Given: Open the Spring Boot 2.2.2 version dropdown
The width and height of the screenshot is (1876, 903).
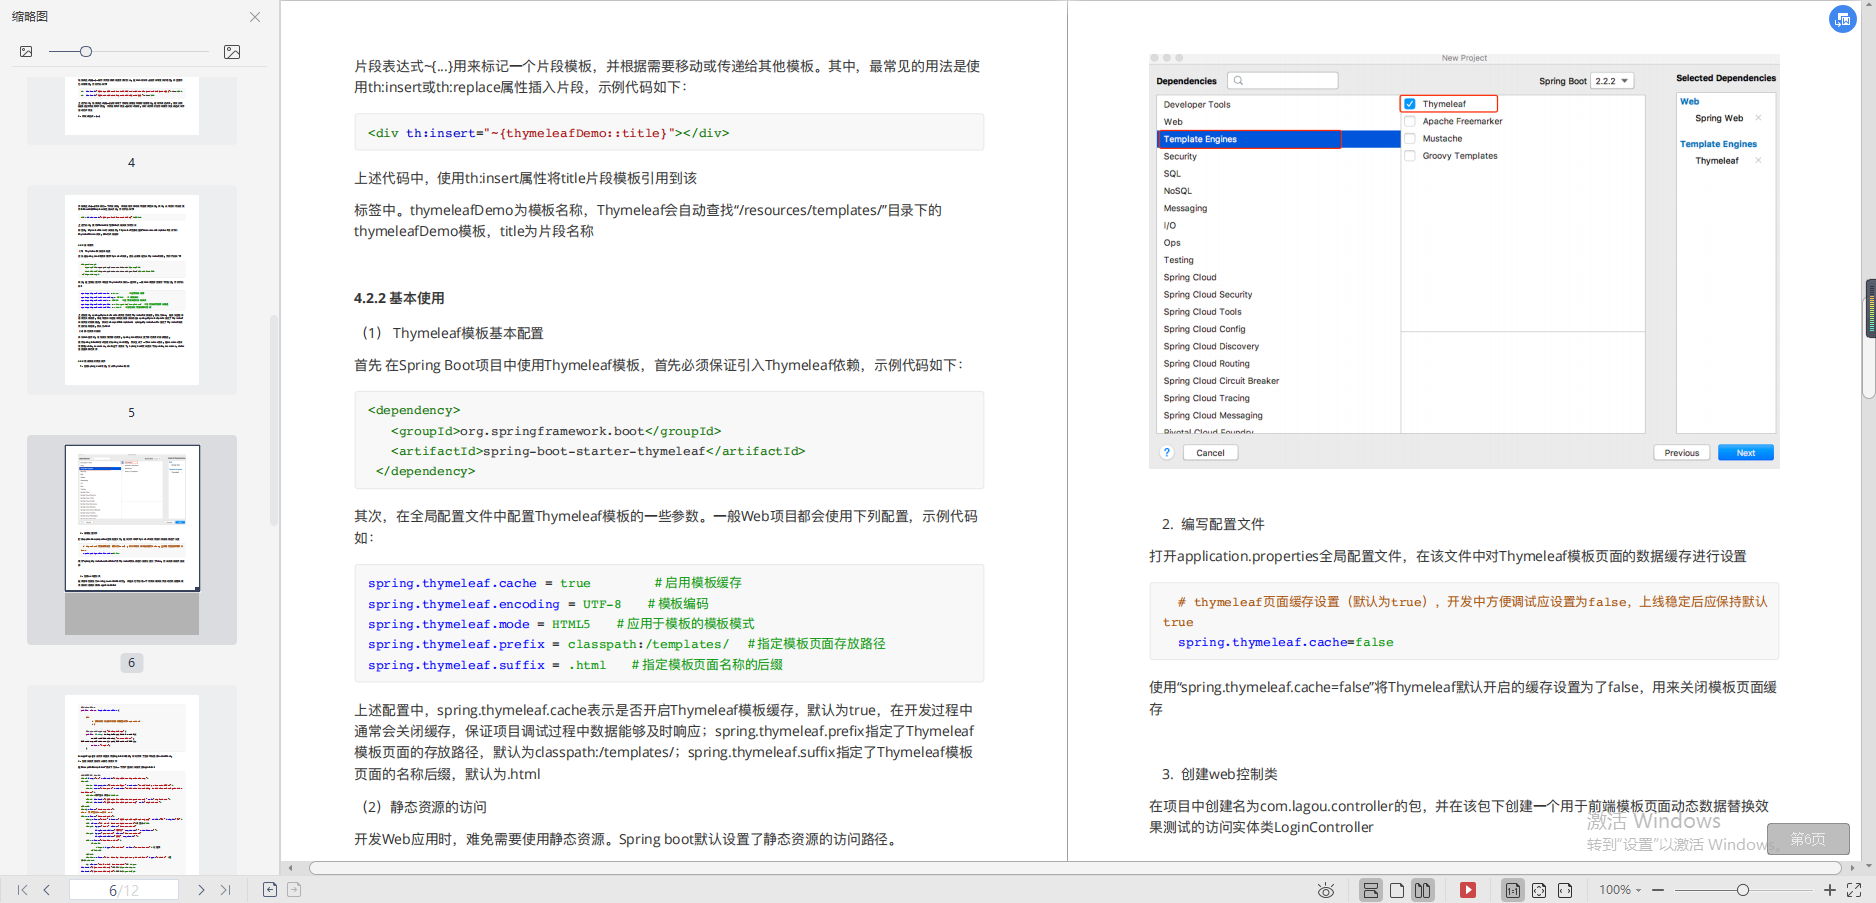Looking at the screenshot, I should (x=1612, y=81).
